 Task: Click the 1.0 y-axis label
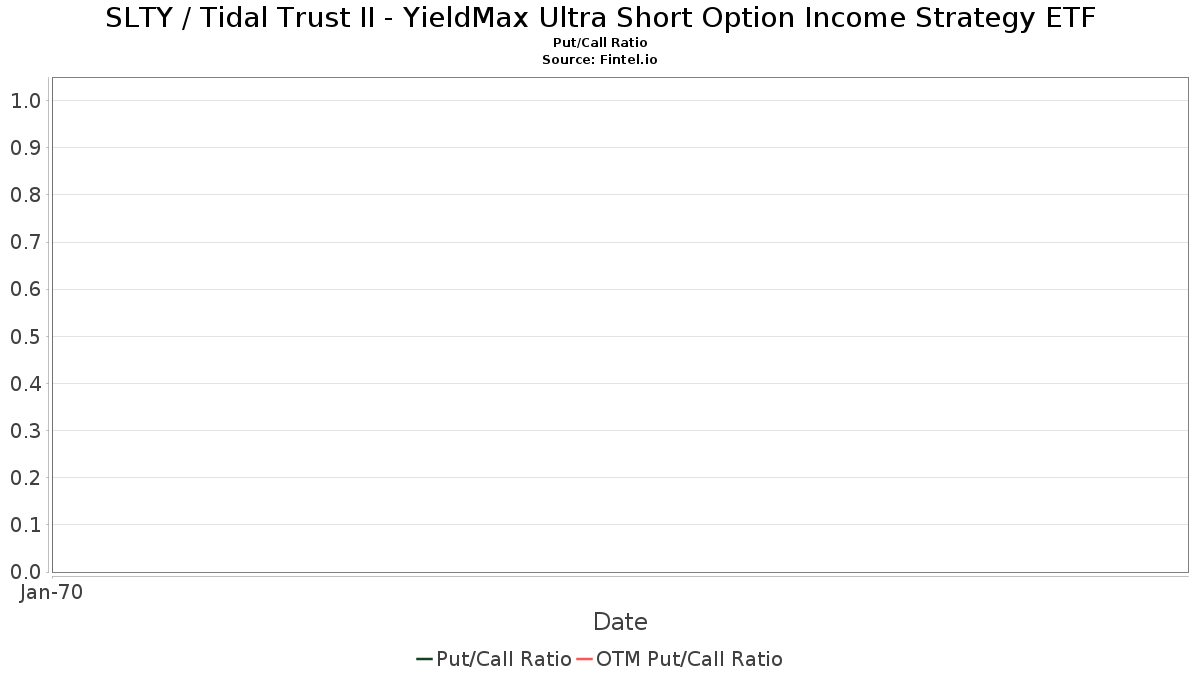point(25,100)
